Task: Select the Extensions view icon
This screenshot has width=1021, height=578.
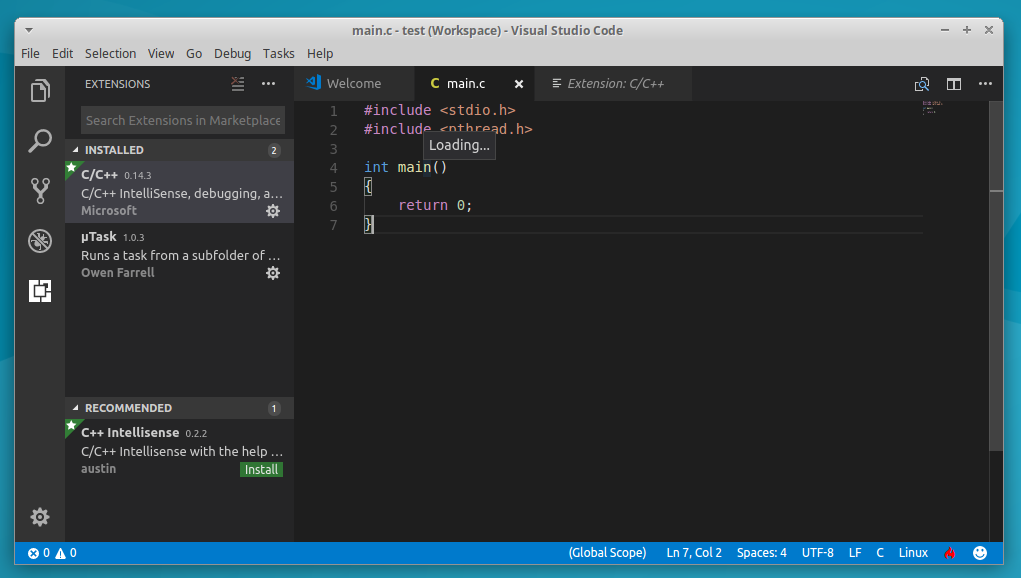Action: tap(40, 291)
